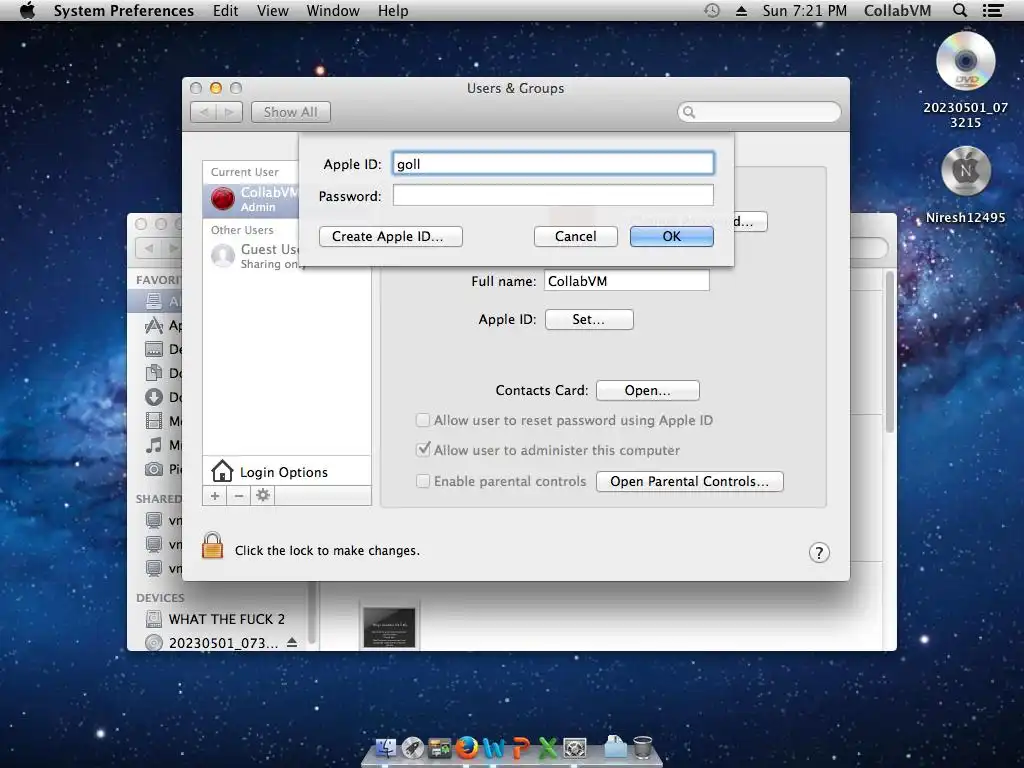Click the Movies film icon in Finder sidebar
1024x768 pixels.
(x=153, y=421)
